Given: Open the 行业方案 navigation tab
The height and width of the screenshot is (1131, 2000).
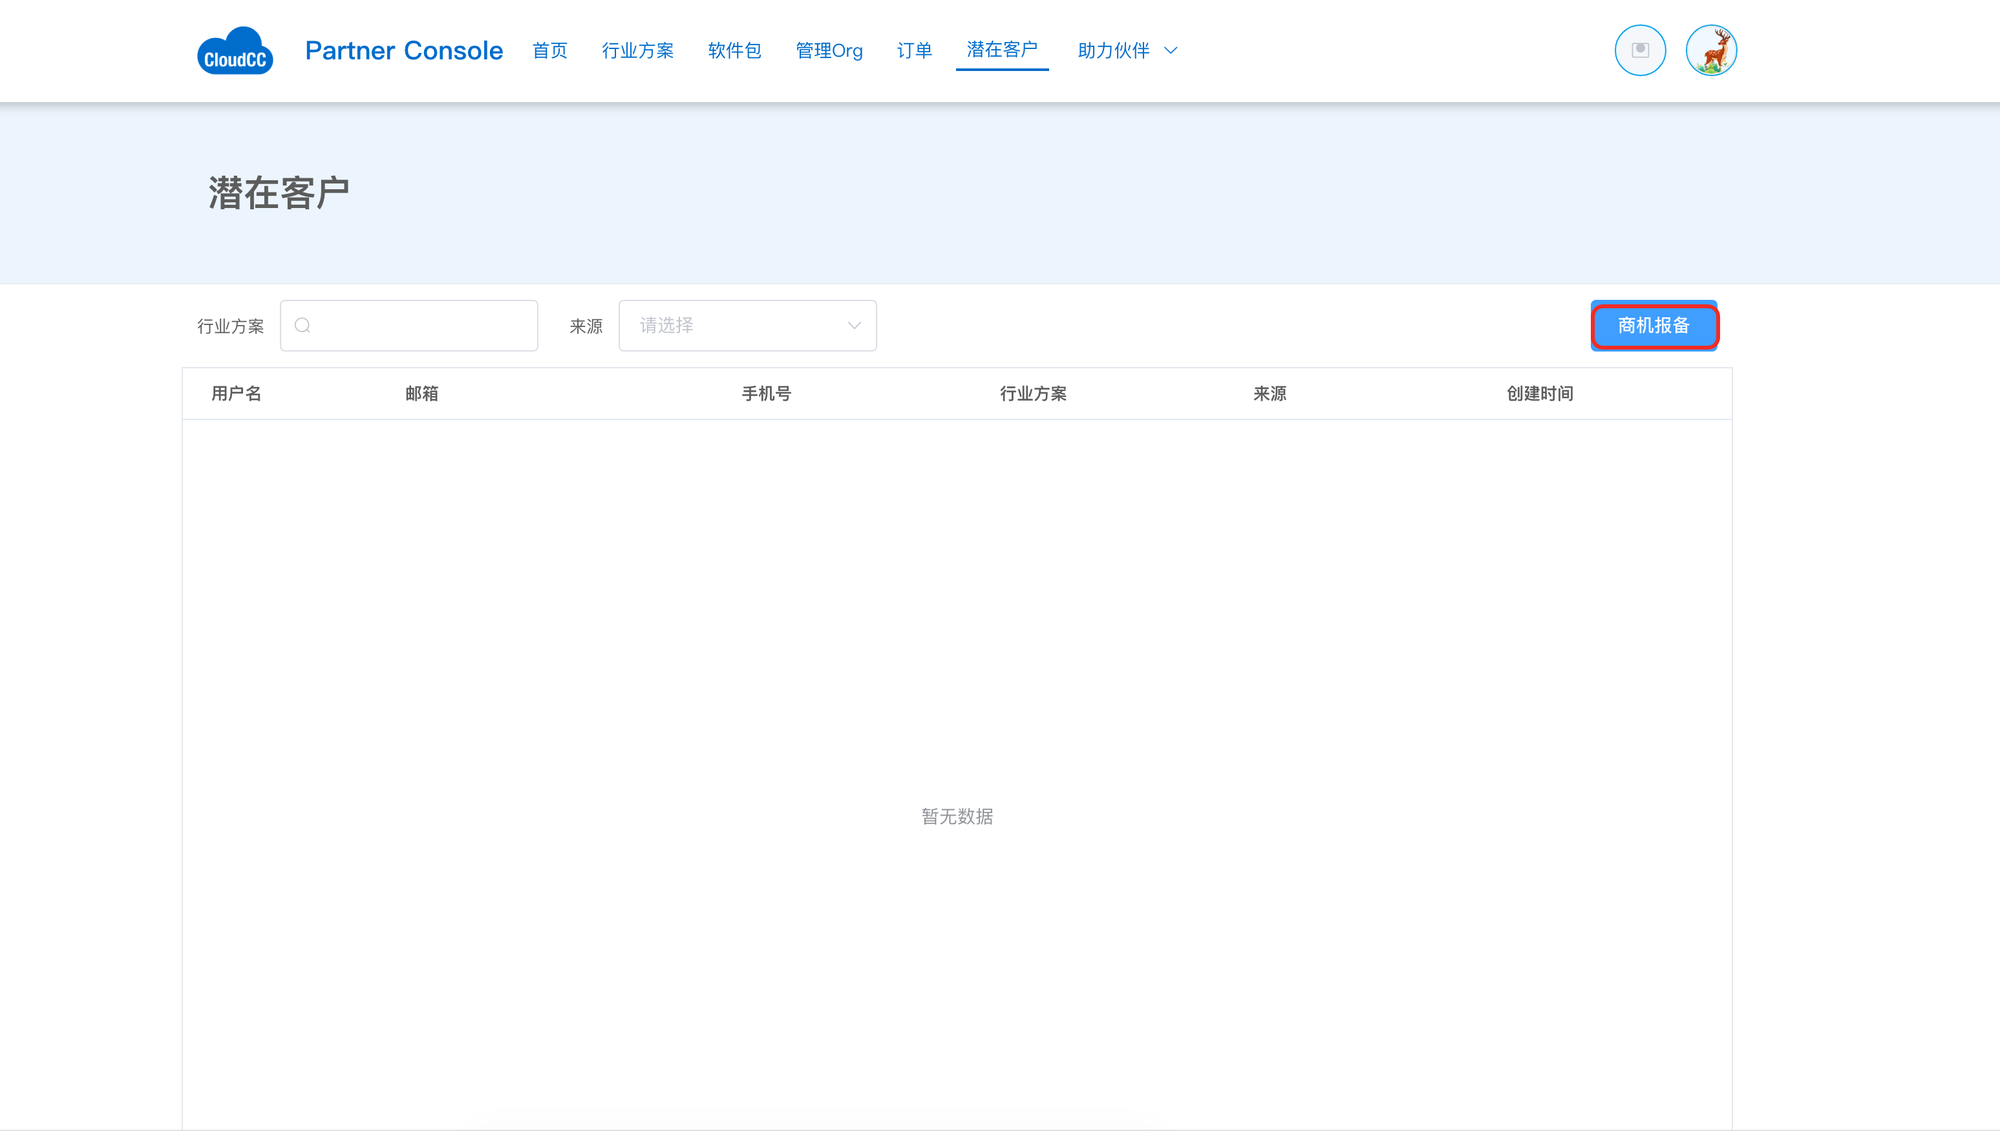Looking at the screenshot, I should 638,51.
